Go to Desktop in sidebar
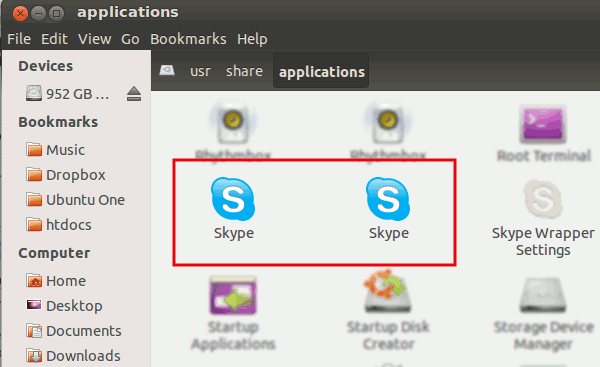 pos(74,306)
